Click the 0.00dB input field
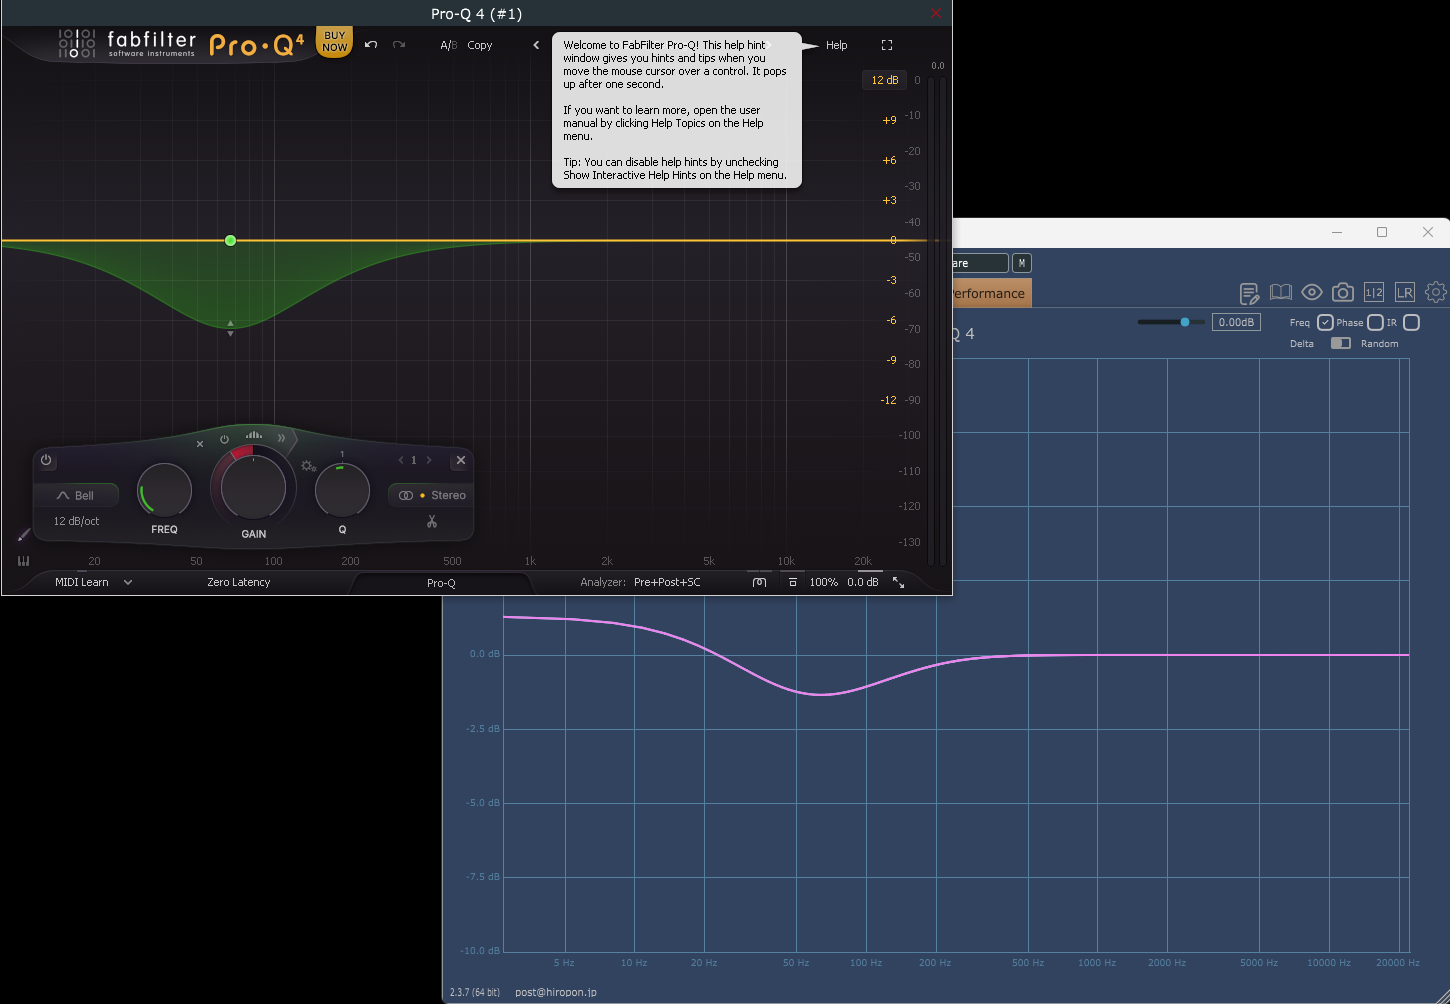Screen dimensions: 1450x1004 (1236, 322)
